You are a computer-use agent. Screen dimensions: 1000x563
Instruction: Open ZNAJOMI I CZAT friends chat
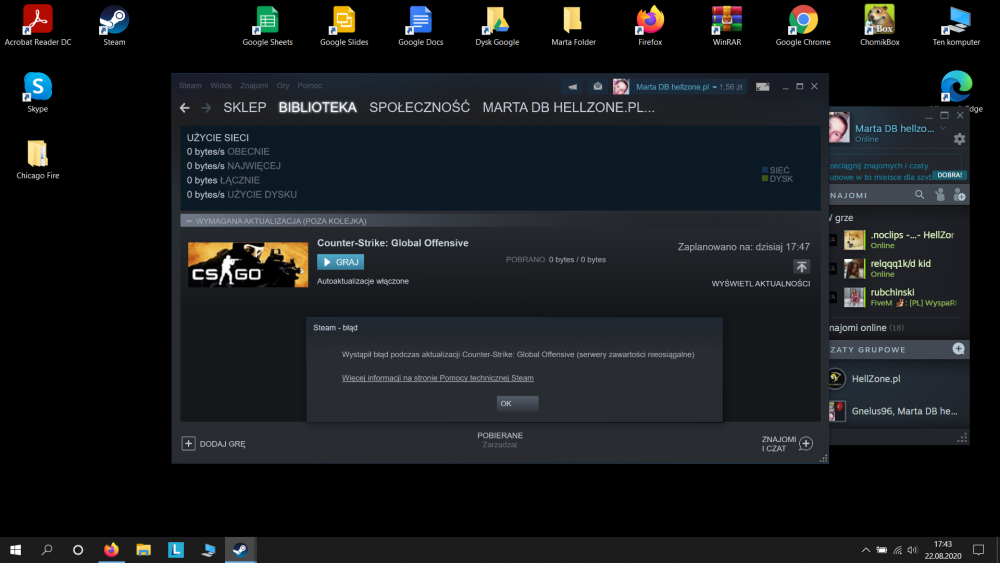[x=787, y=444]
